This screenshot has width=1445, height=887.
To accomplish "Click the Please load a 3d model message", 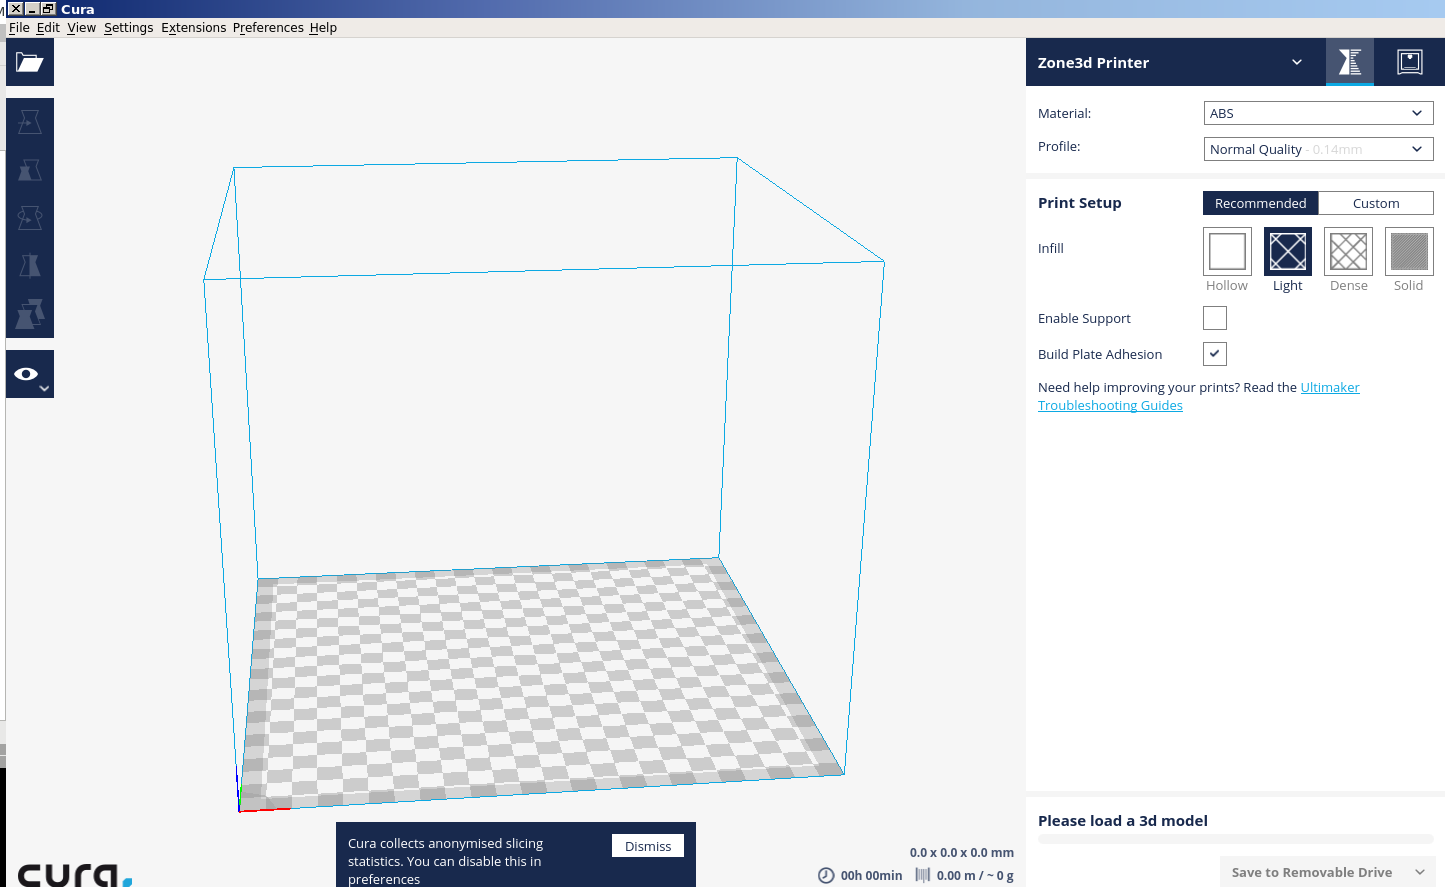I will point(1123,821).
